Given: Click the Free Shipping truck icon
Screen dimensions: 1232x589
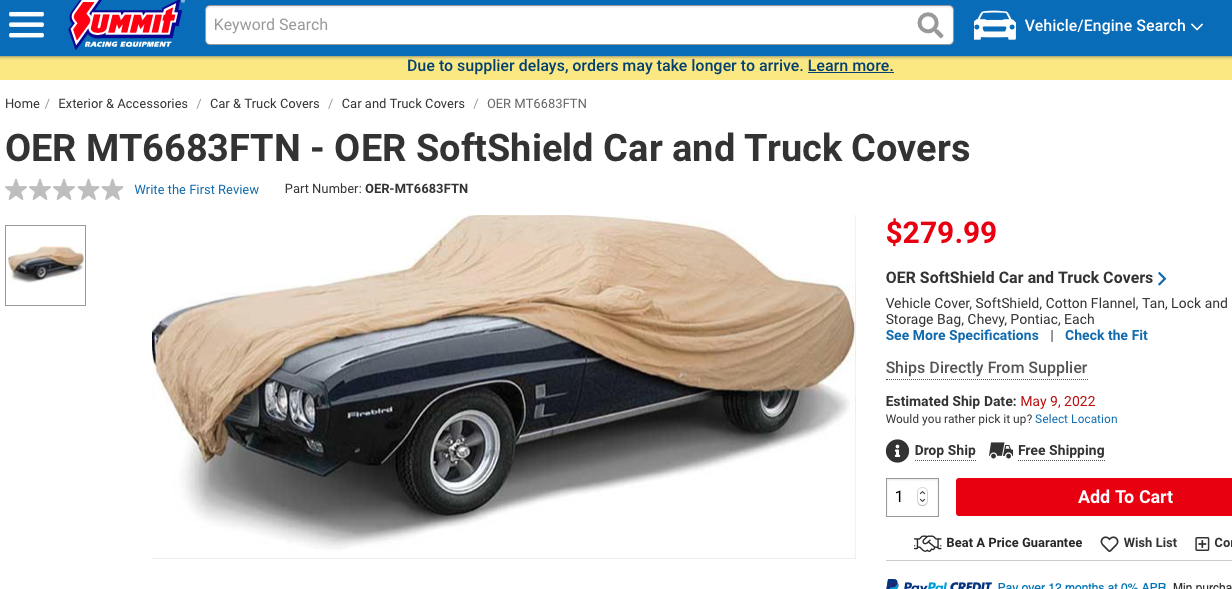Looking at the screenshot, I should pos(1001,451).
